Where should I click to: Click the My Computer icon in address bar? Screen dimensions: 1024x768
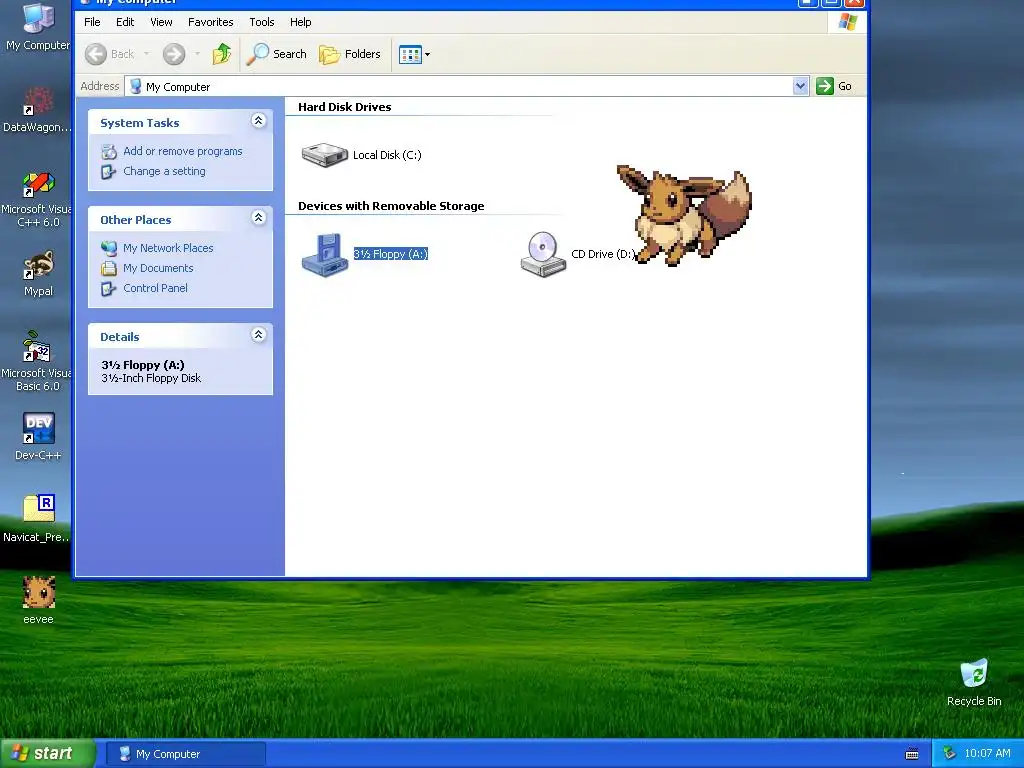tap(135, 86)
